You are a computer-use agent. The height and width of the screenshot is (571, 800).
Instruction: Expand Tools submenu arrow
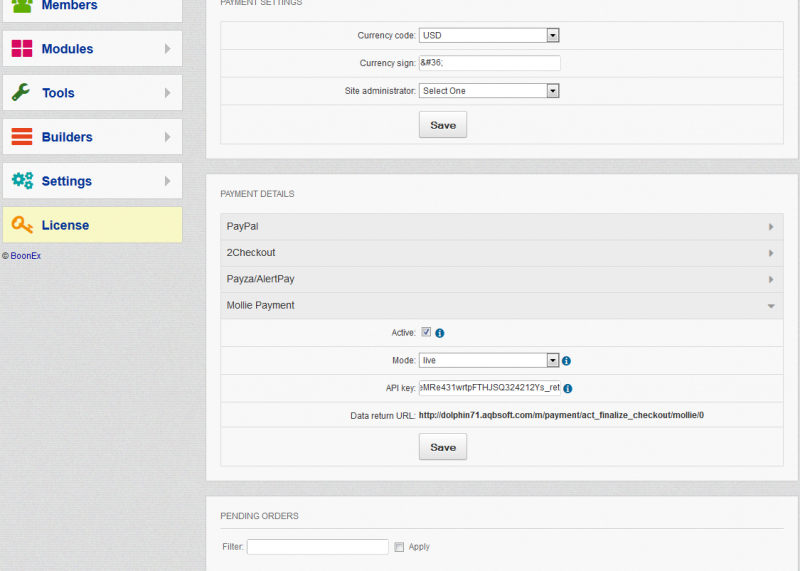167,92
